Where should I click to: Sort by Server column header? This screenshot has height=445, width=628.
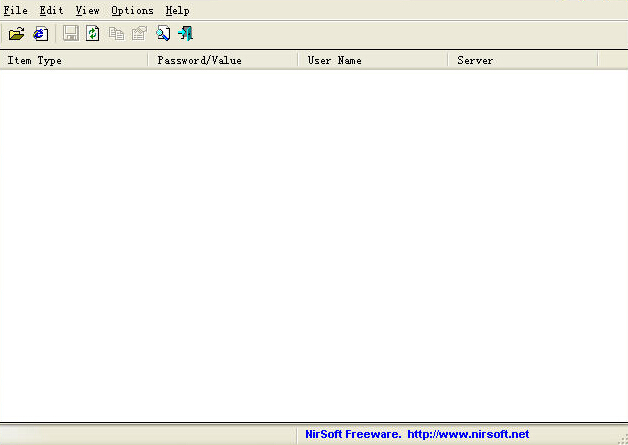click(523, 60)
